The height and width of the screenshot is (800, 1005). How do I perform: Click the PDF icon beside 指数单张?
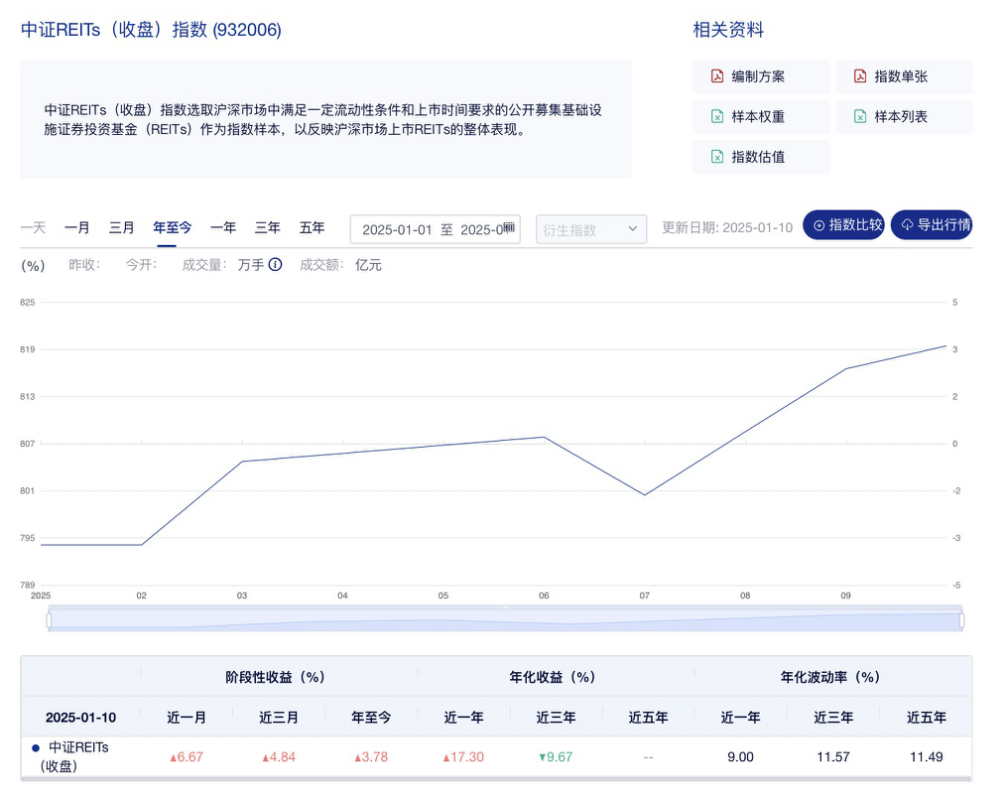860,77
